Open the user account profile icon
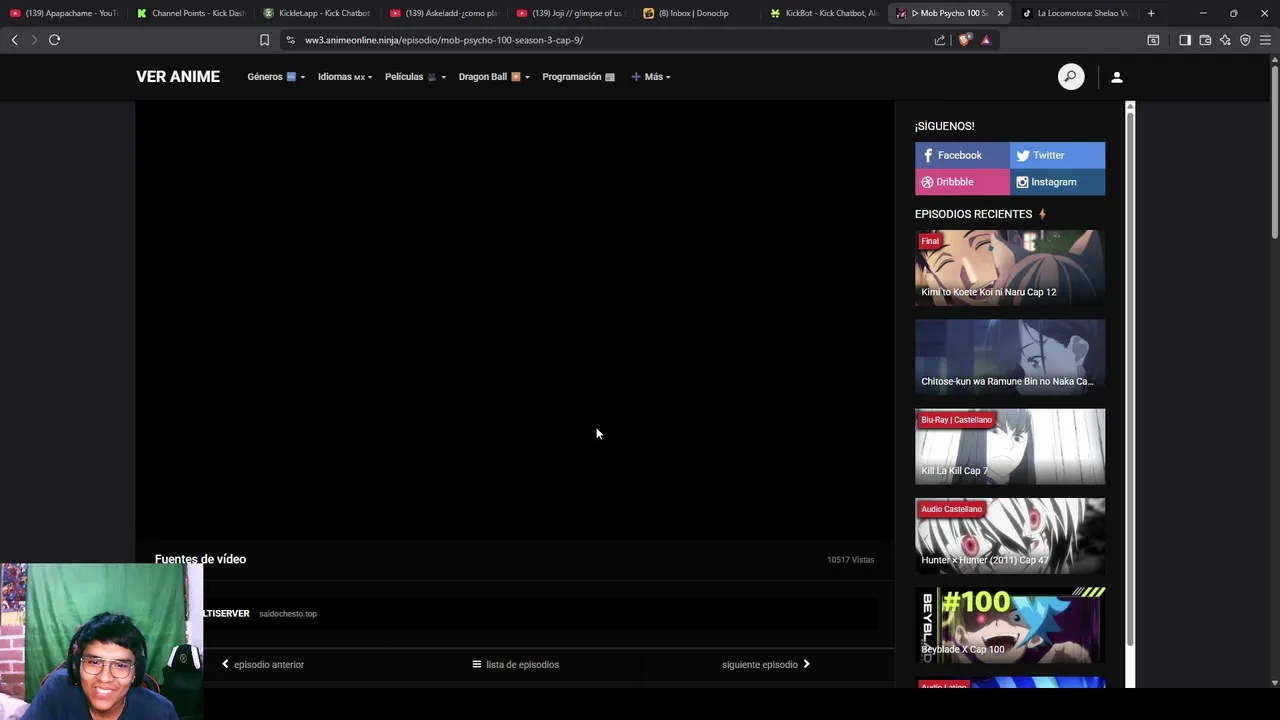Viewport: 1280px width, 720px height. (x=1117, y=77)
